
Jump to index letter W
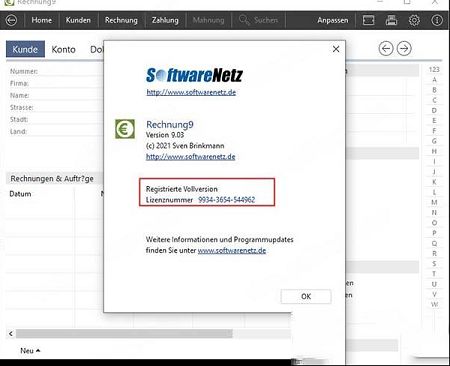(x=434, y=304)
